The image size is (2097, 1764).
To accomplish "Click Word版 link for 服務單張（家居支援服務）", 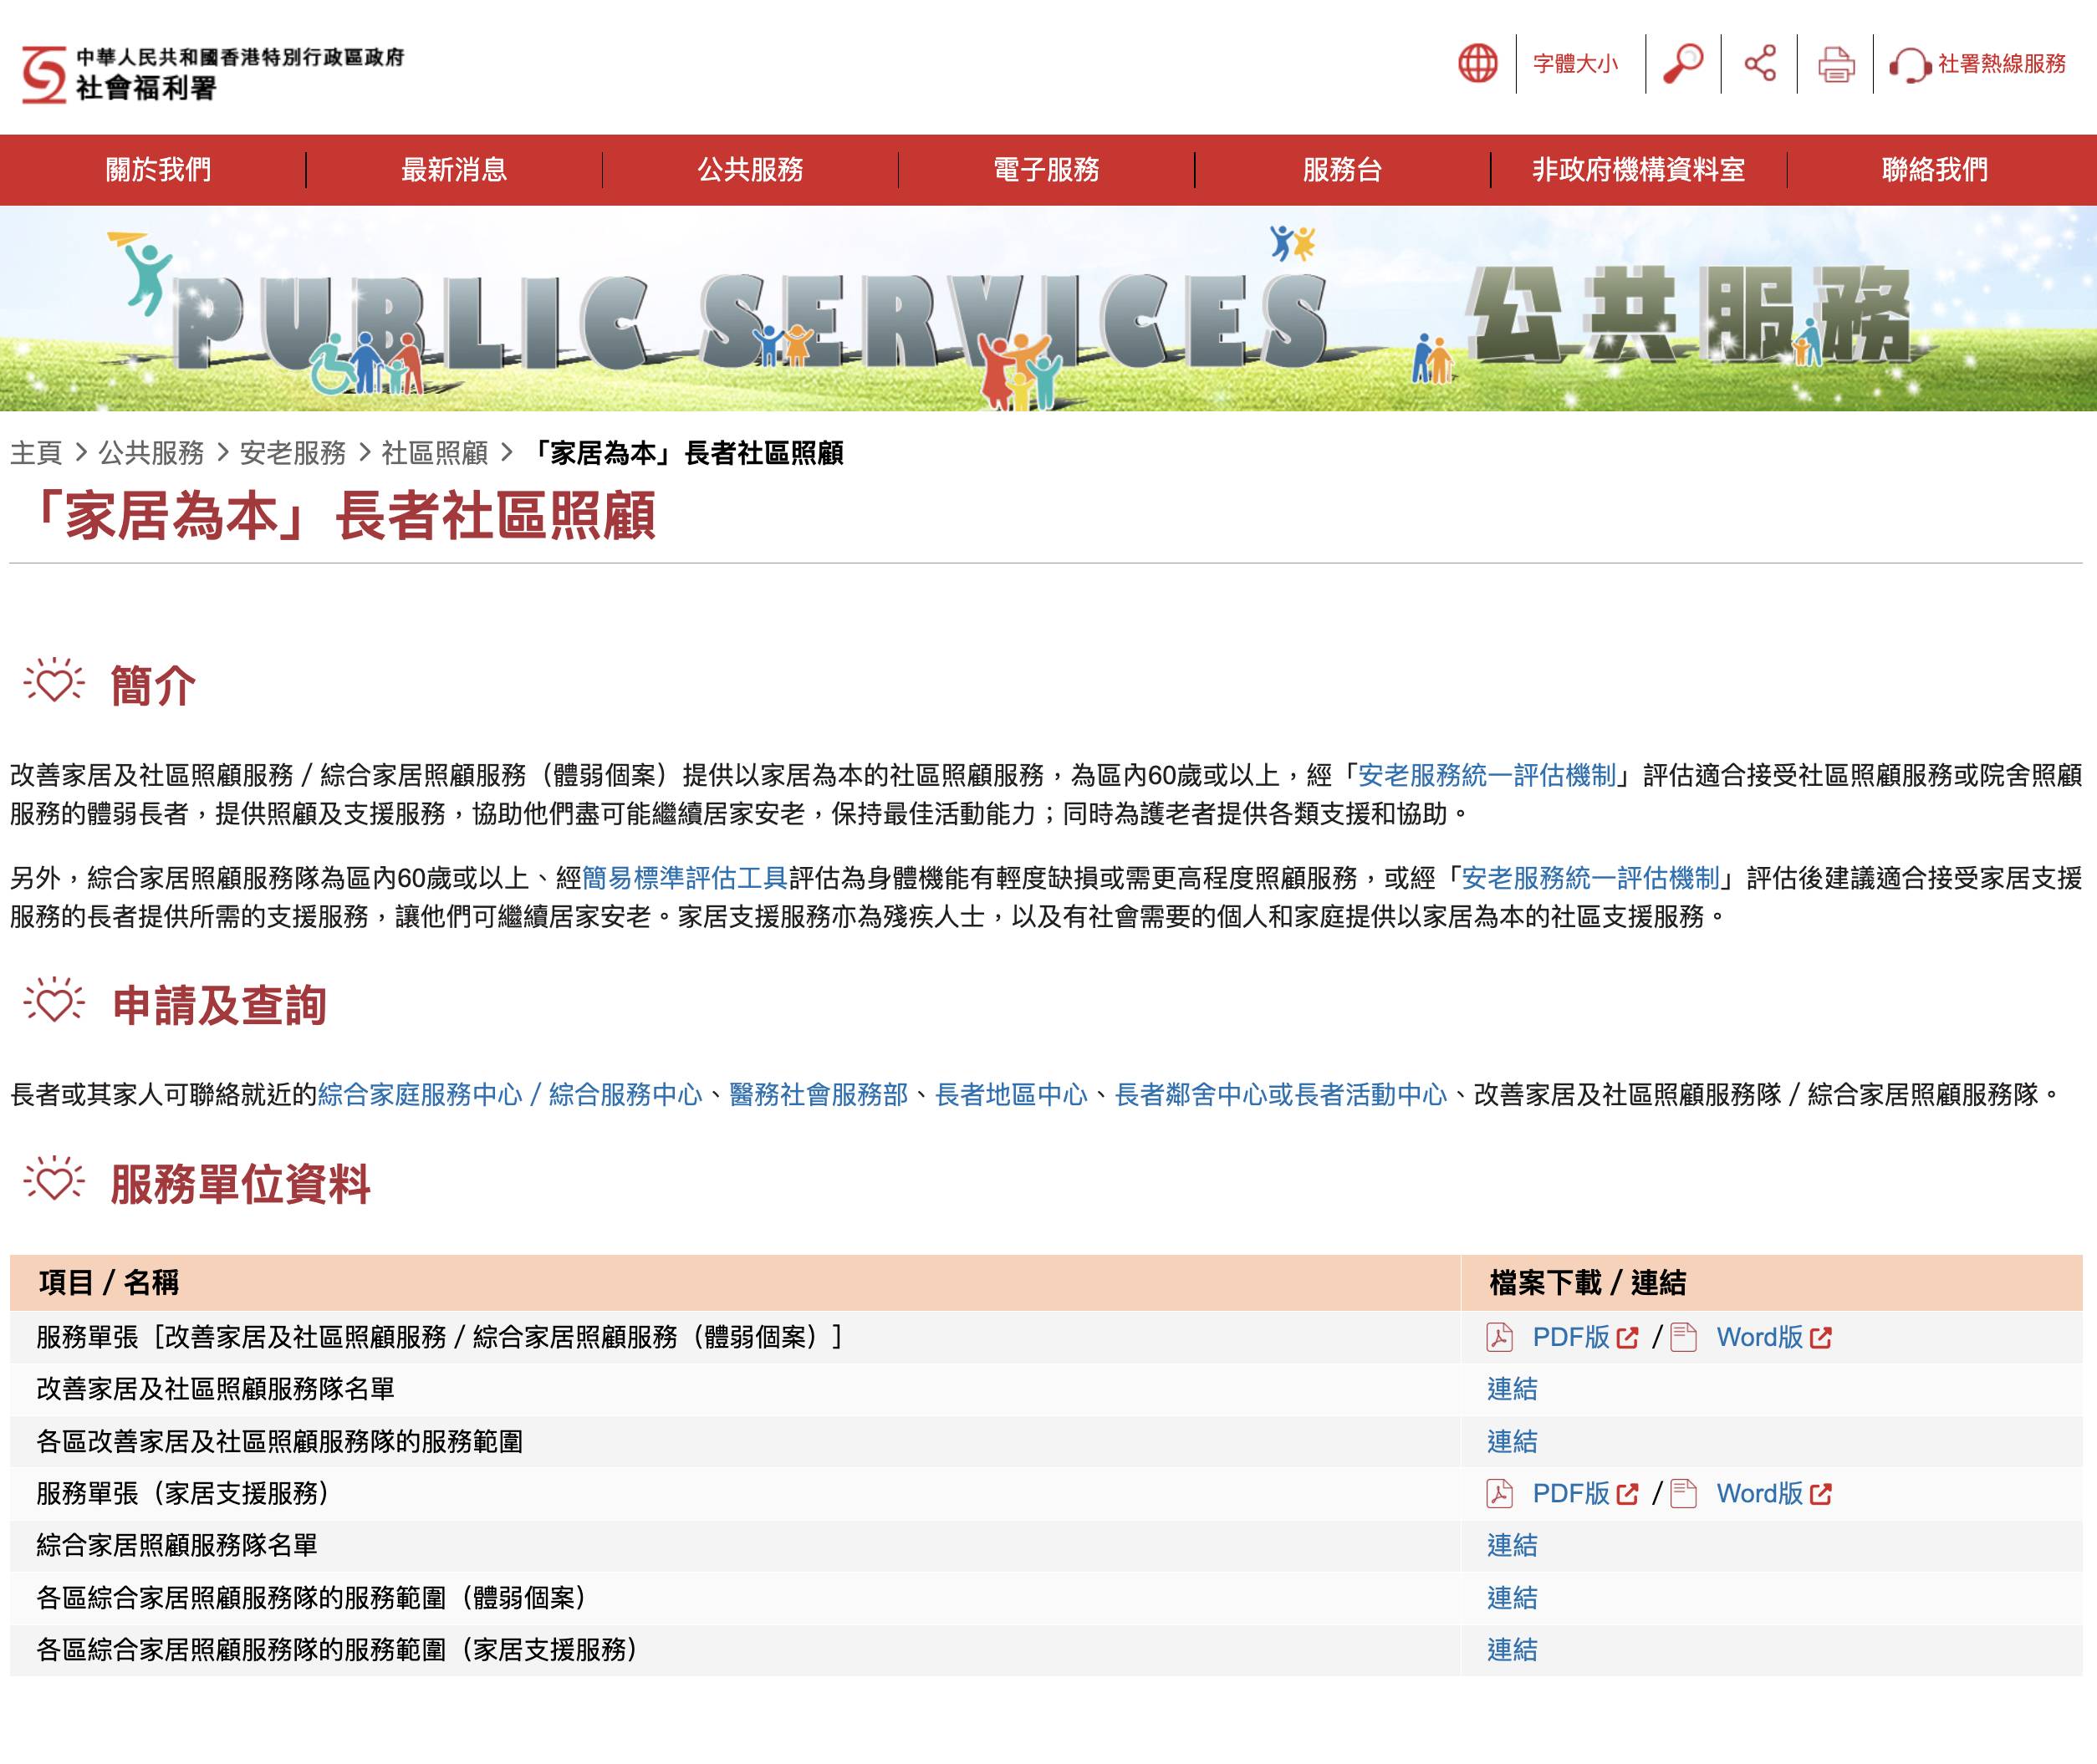I will (1760, 1493).
